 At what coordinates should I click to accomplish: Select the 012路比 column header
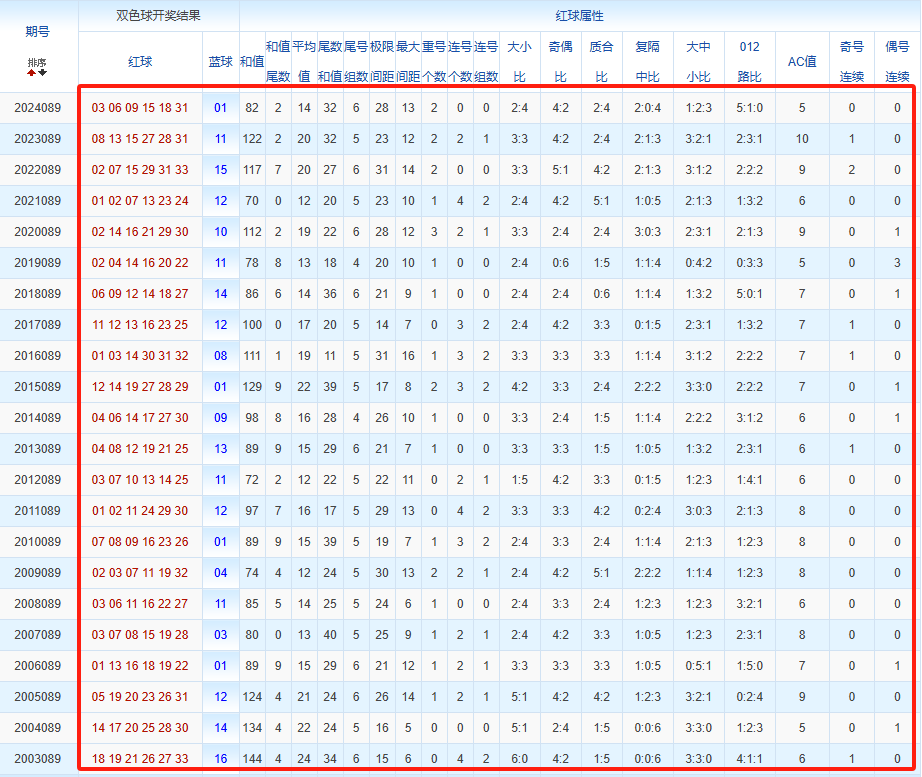coord(749,61)
